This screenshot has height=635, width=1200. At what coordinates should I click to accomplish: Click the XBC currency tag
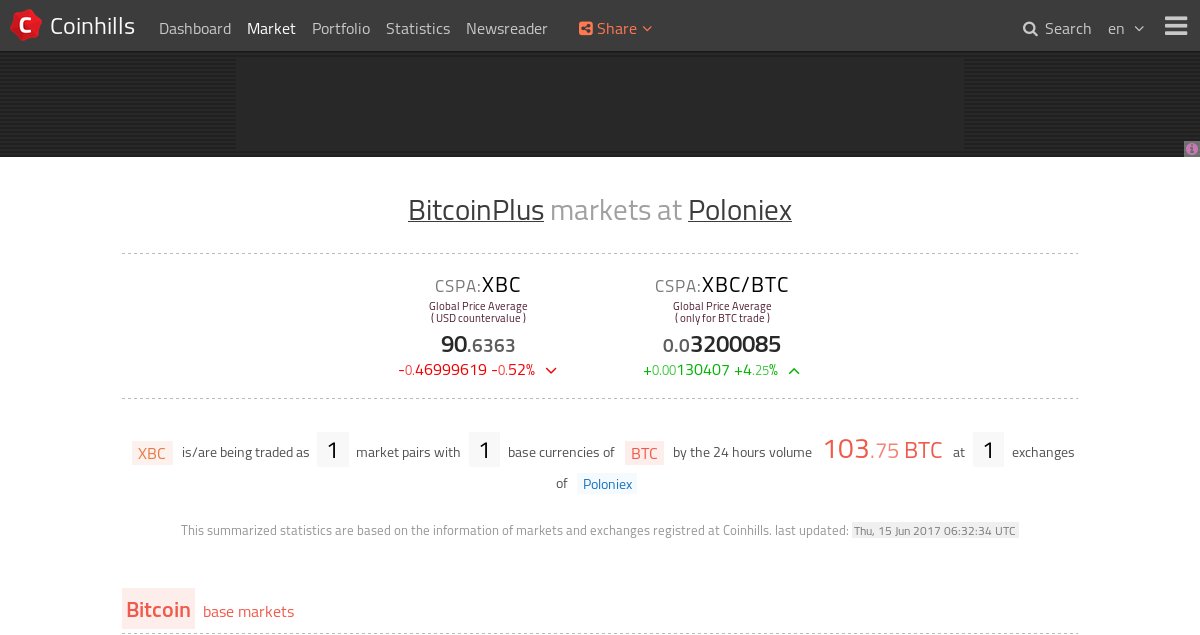coord(152,453)
